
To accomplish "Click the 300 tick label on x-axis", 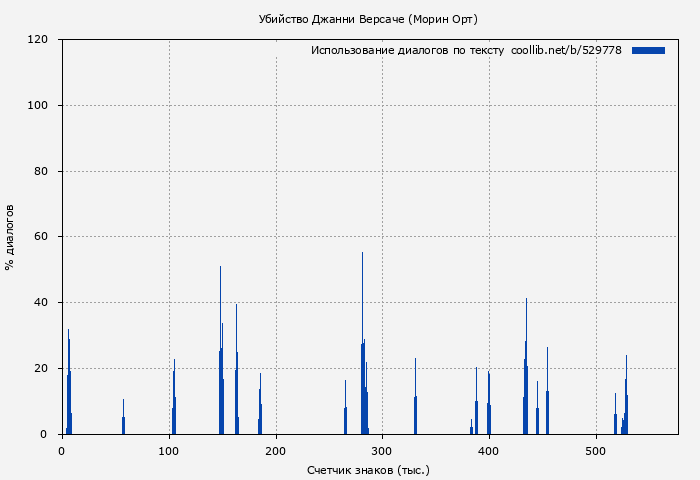I will click(x=382, y=451).
